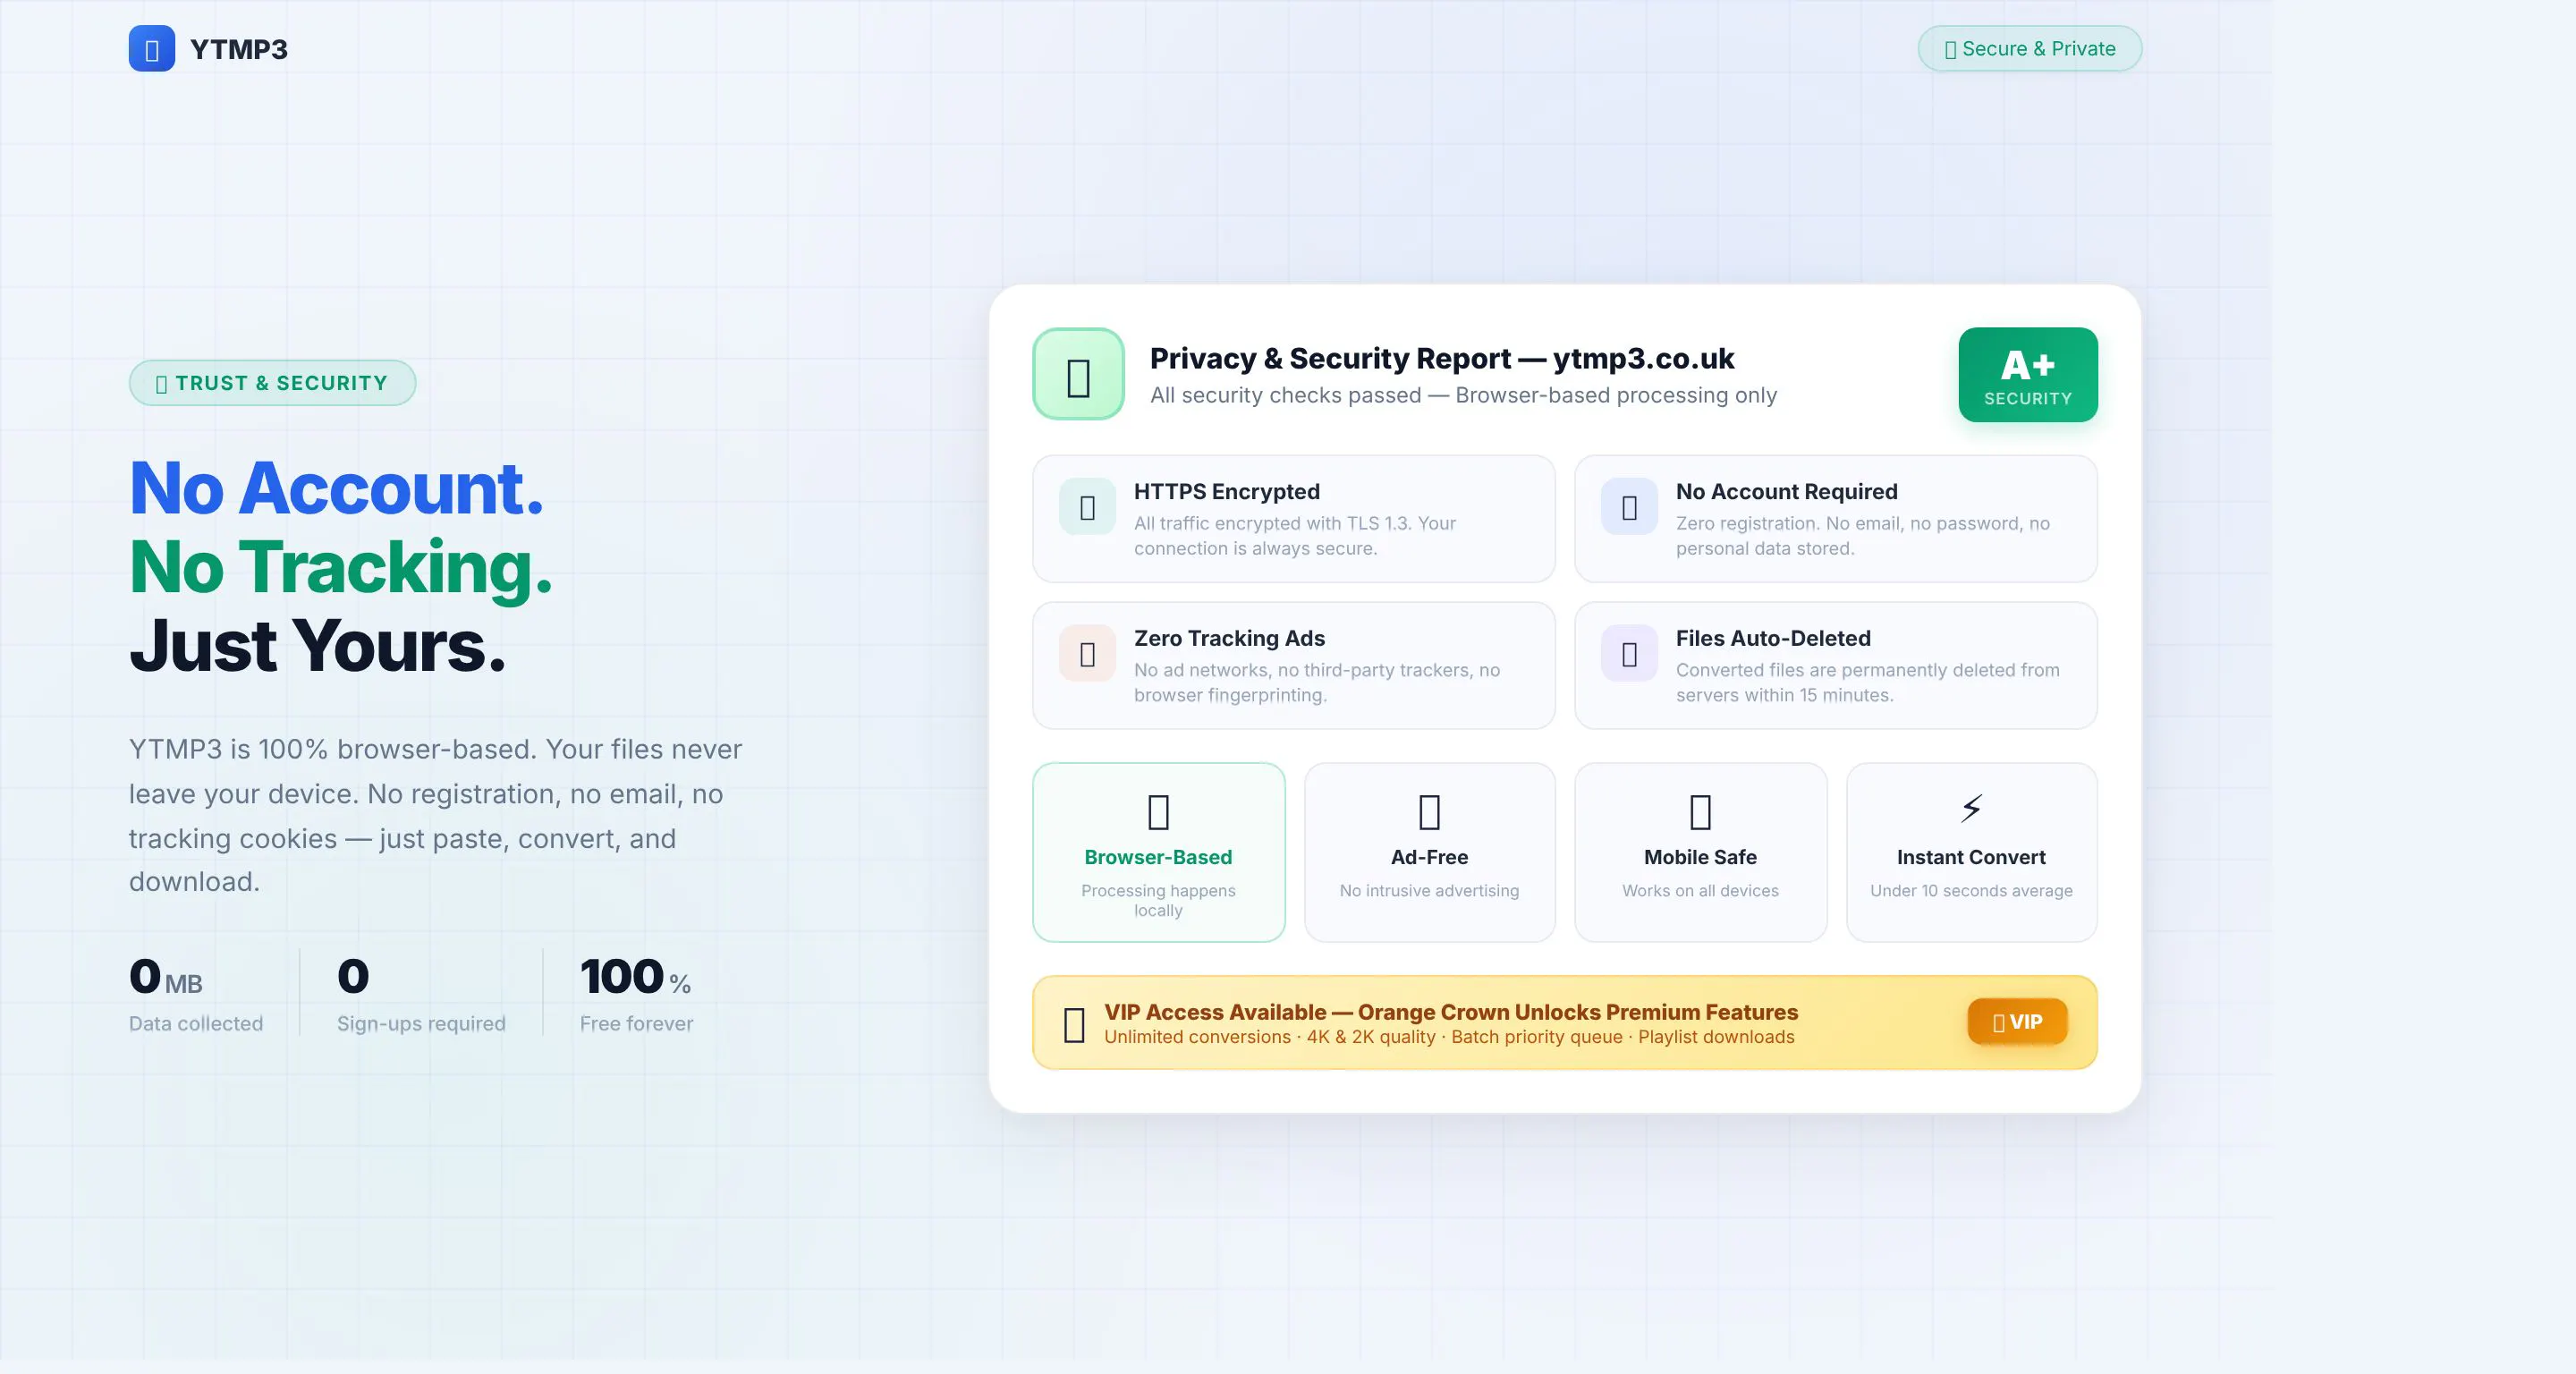Select the "Browser-Based" card title
This screenshot has height=1374, width=2576.
click(x=1158, y=857)
